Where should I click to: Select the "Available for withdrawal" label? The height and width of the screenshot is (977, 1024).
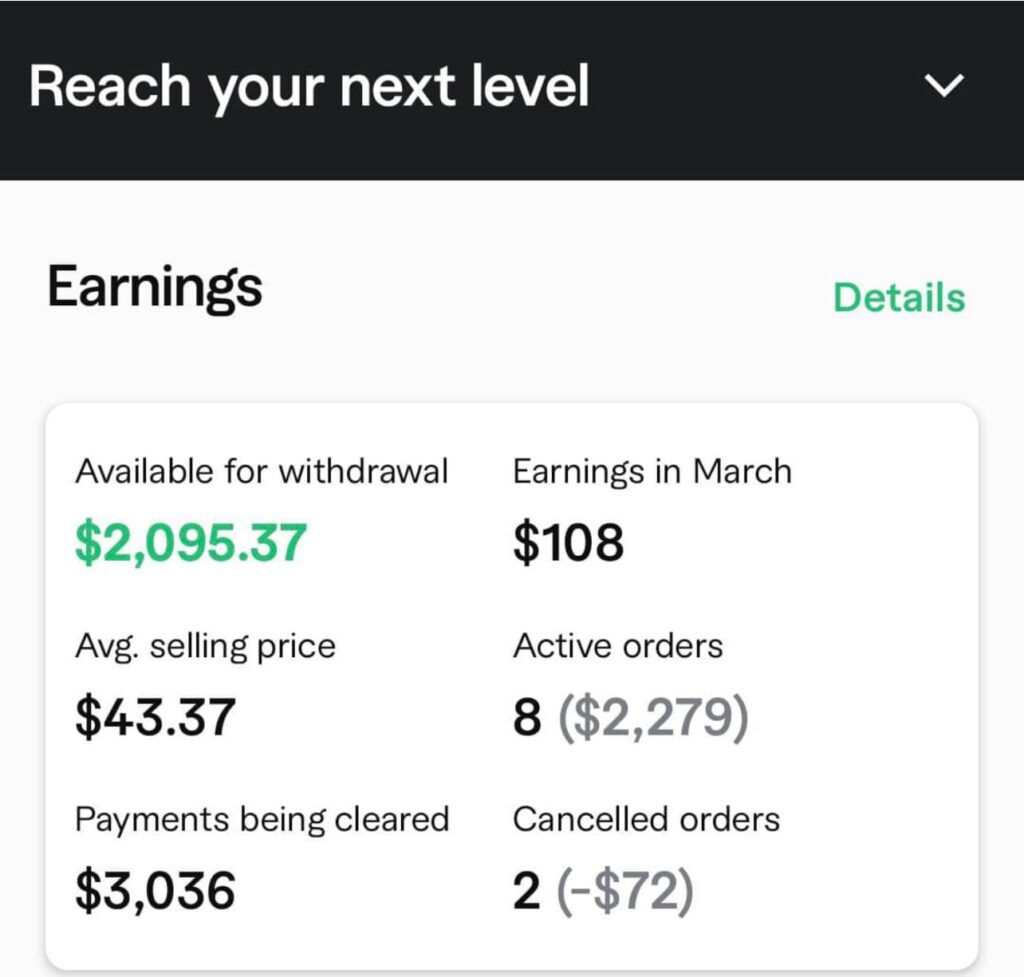(261, 472)
